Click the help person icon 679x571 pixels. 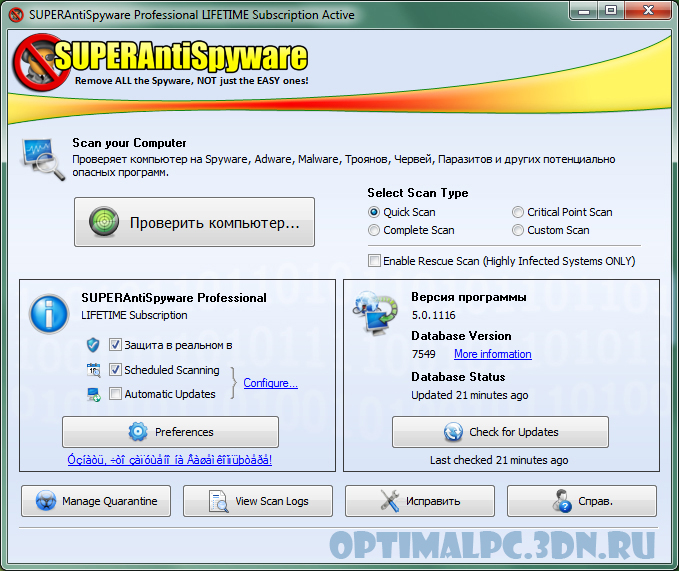pyautogui.click(x=562, y=501)
